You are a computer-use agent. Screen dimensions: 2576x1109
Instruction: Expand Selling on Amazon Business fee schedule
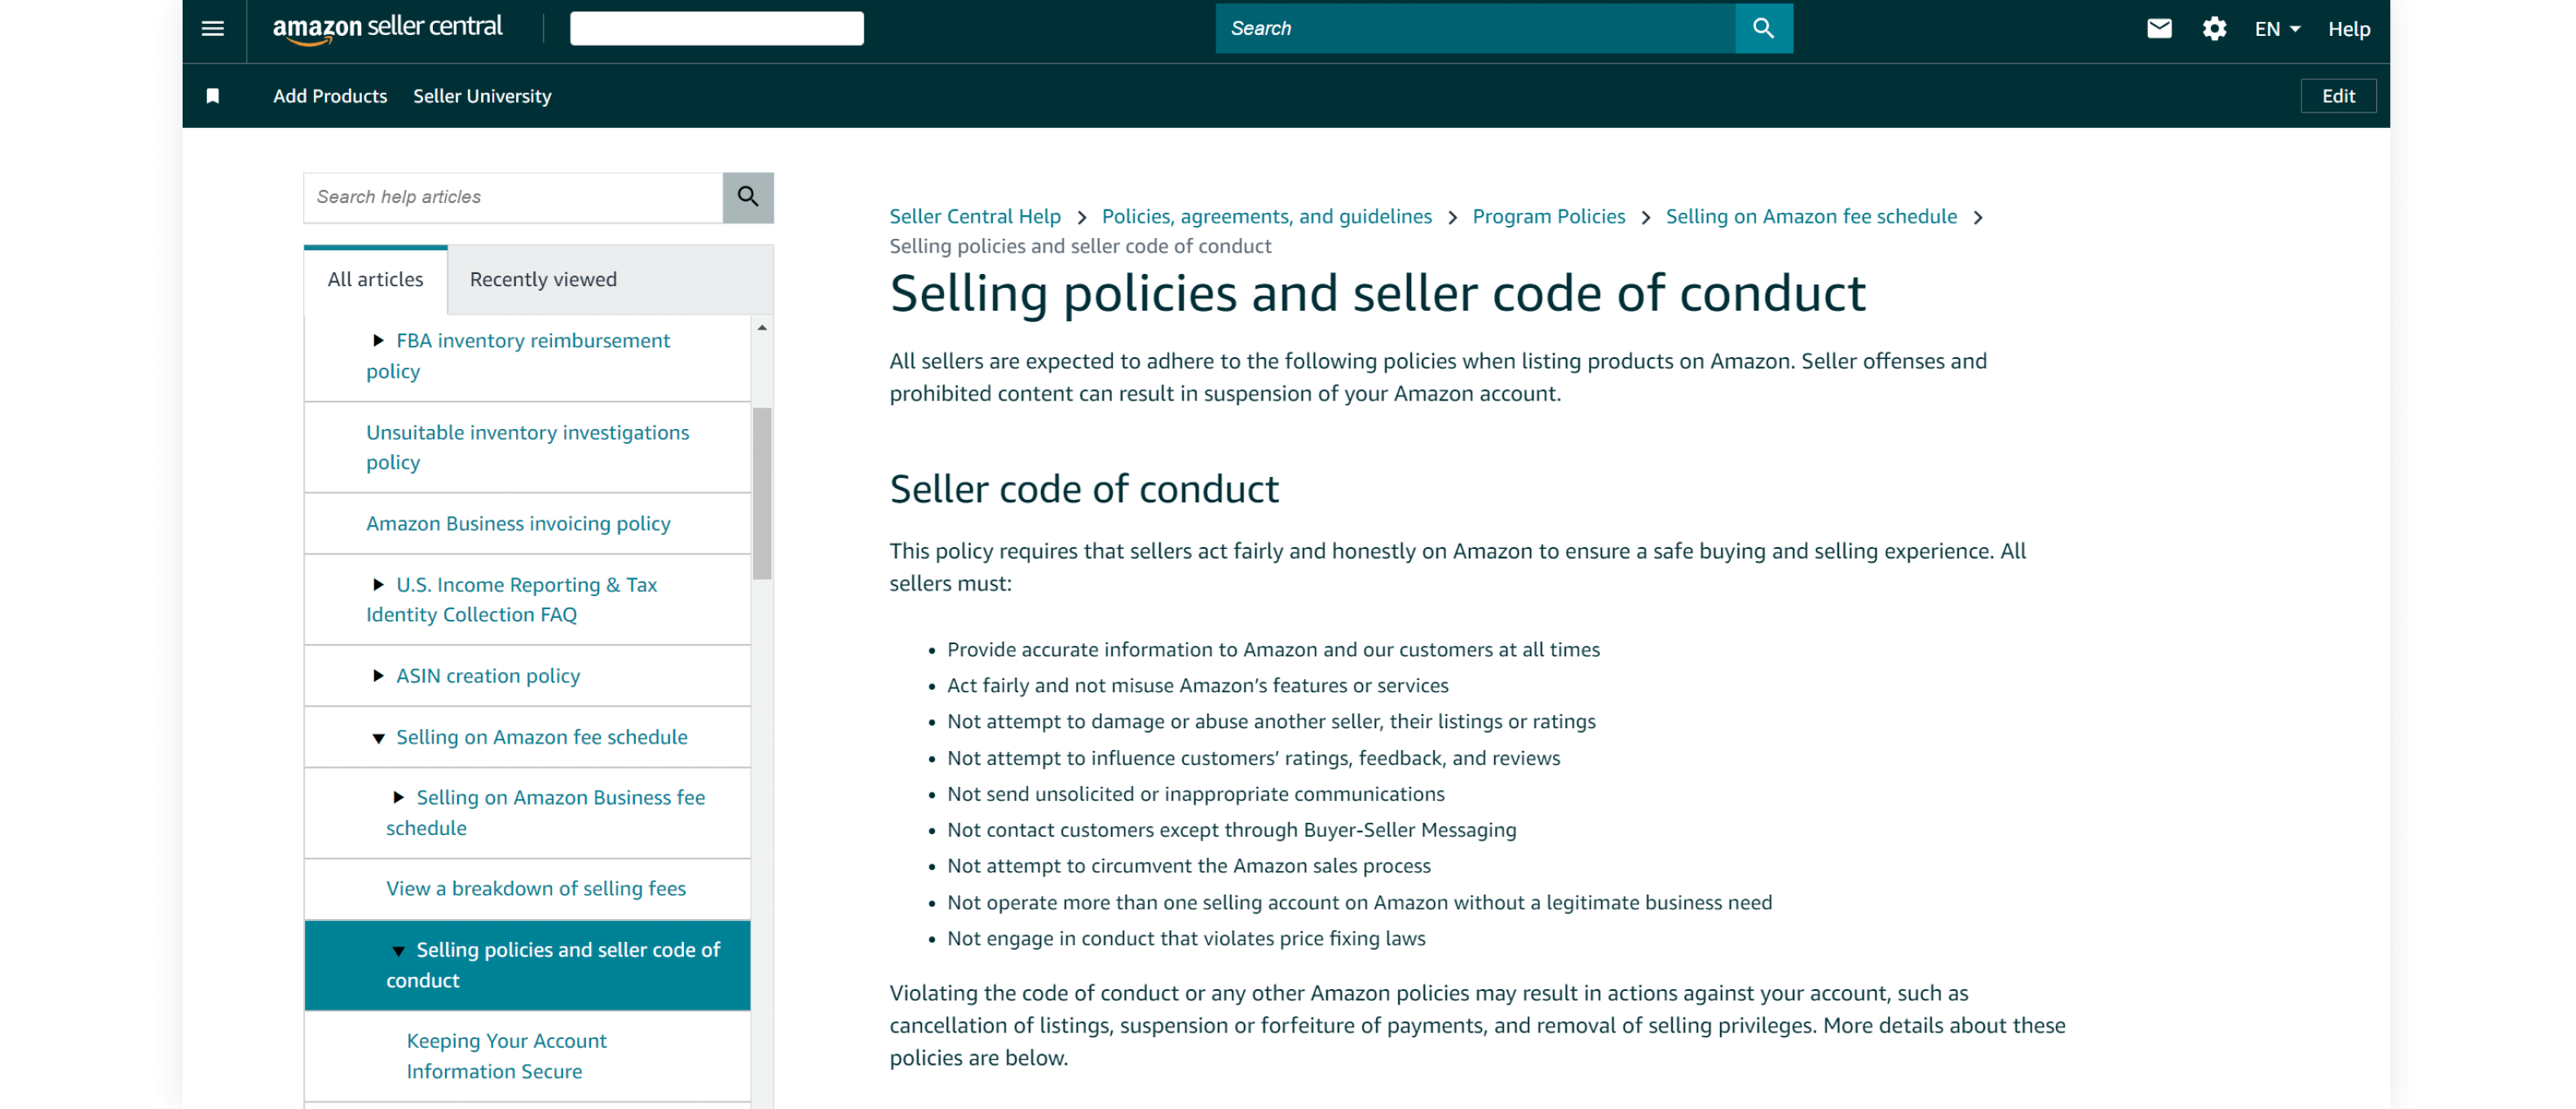pyautogui.click(x=398, y=798)
